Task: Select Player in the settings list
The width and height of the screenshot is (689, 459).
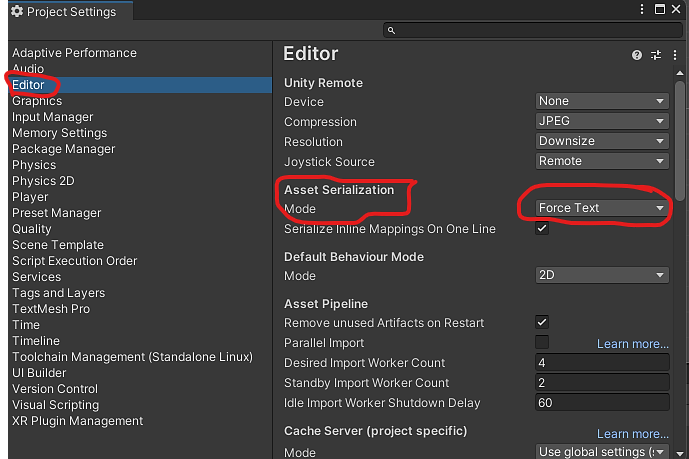Action: (x=30, y=197)
